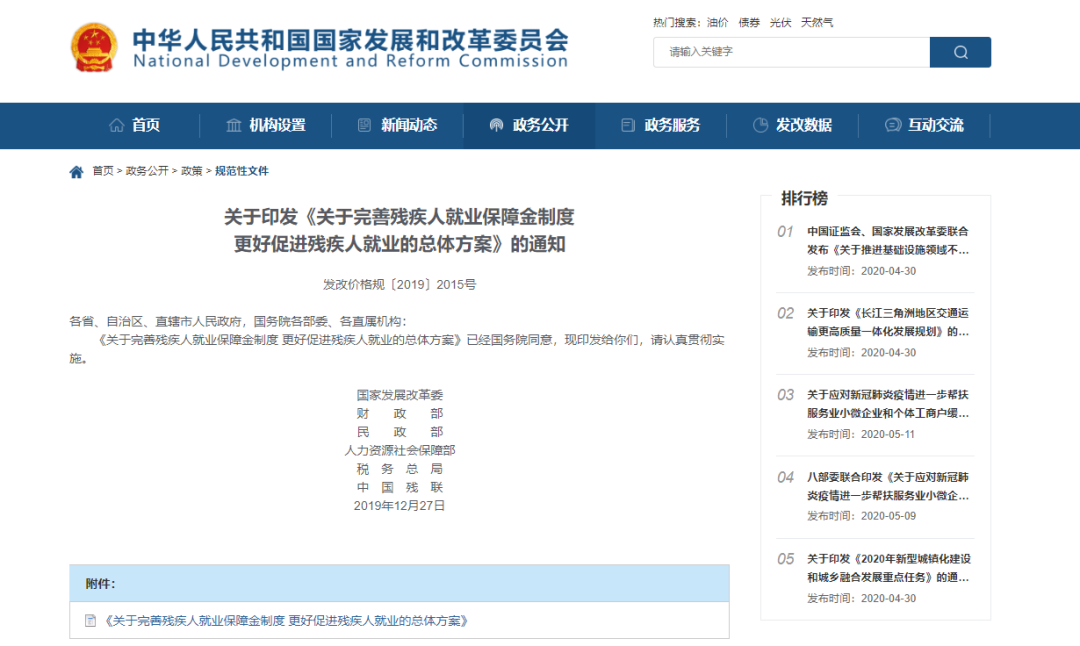Open ranking item 01 about 中国证监会
The height and width of the screenshot is (646, 1080).
click(x=887, y=240)
